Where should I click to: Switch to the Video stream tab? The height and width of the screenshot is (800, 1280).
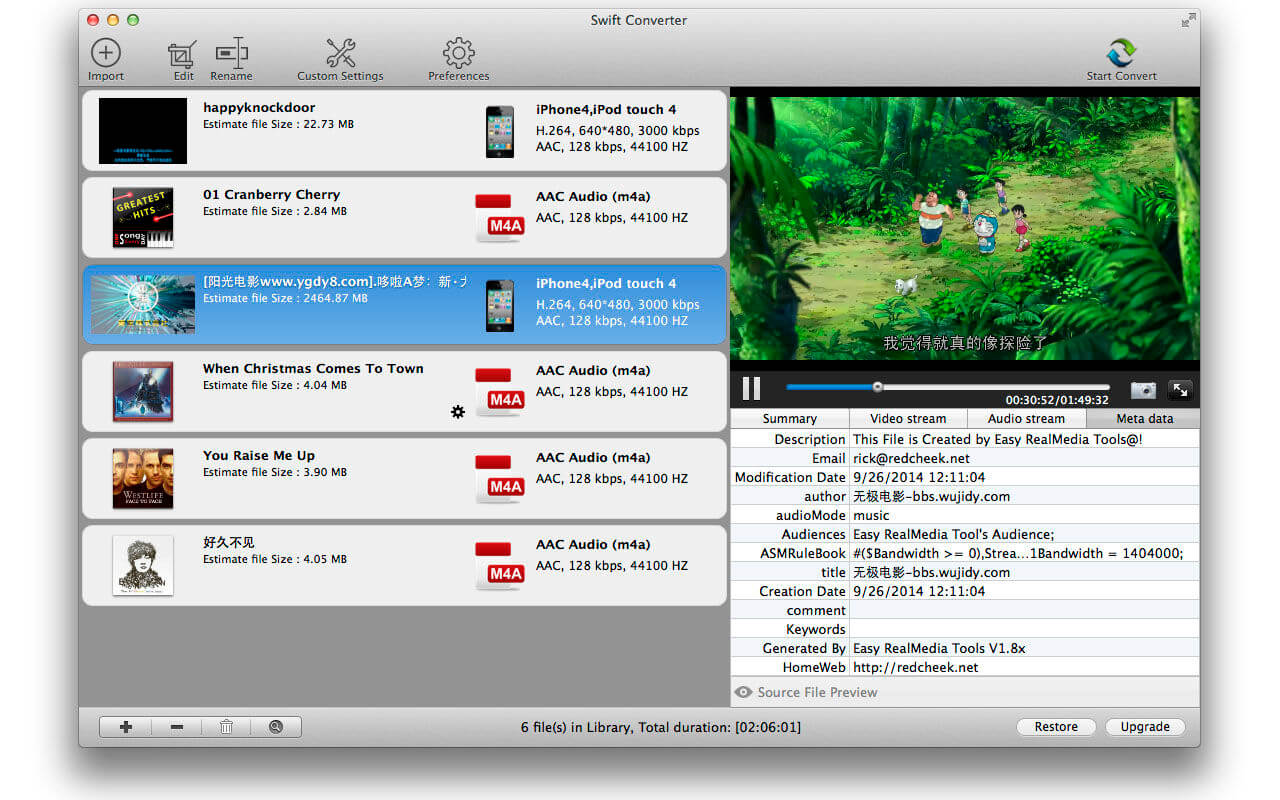[908, 419]
